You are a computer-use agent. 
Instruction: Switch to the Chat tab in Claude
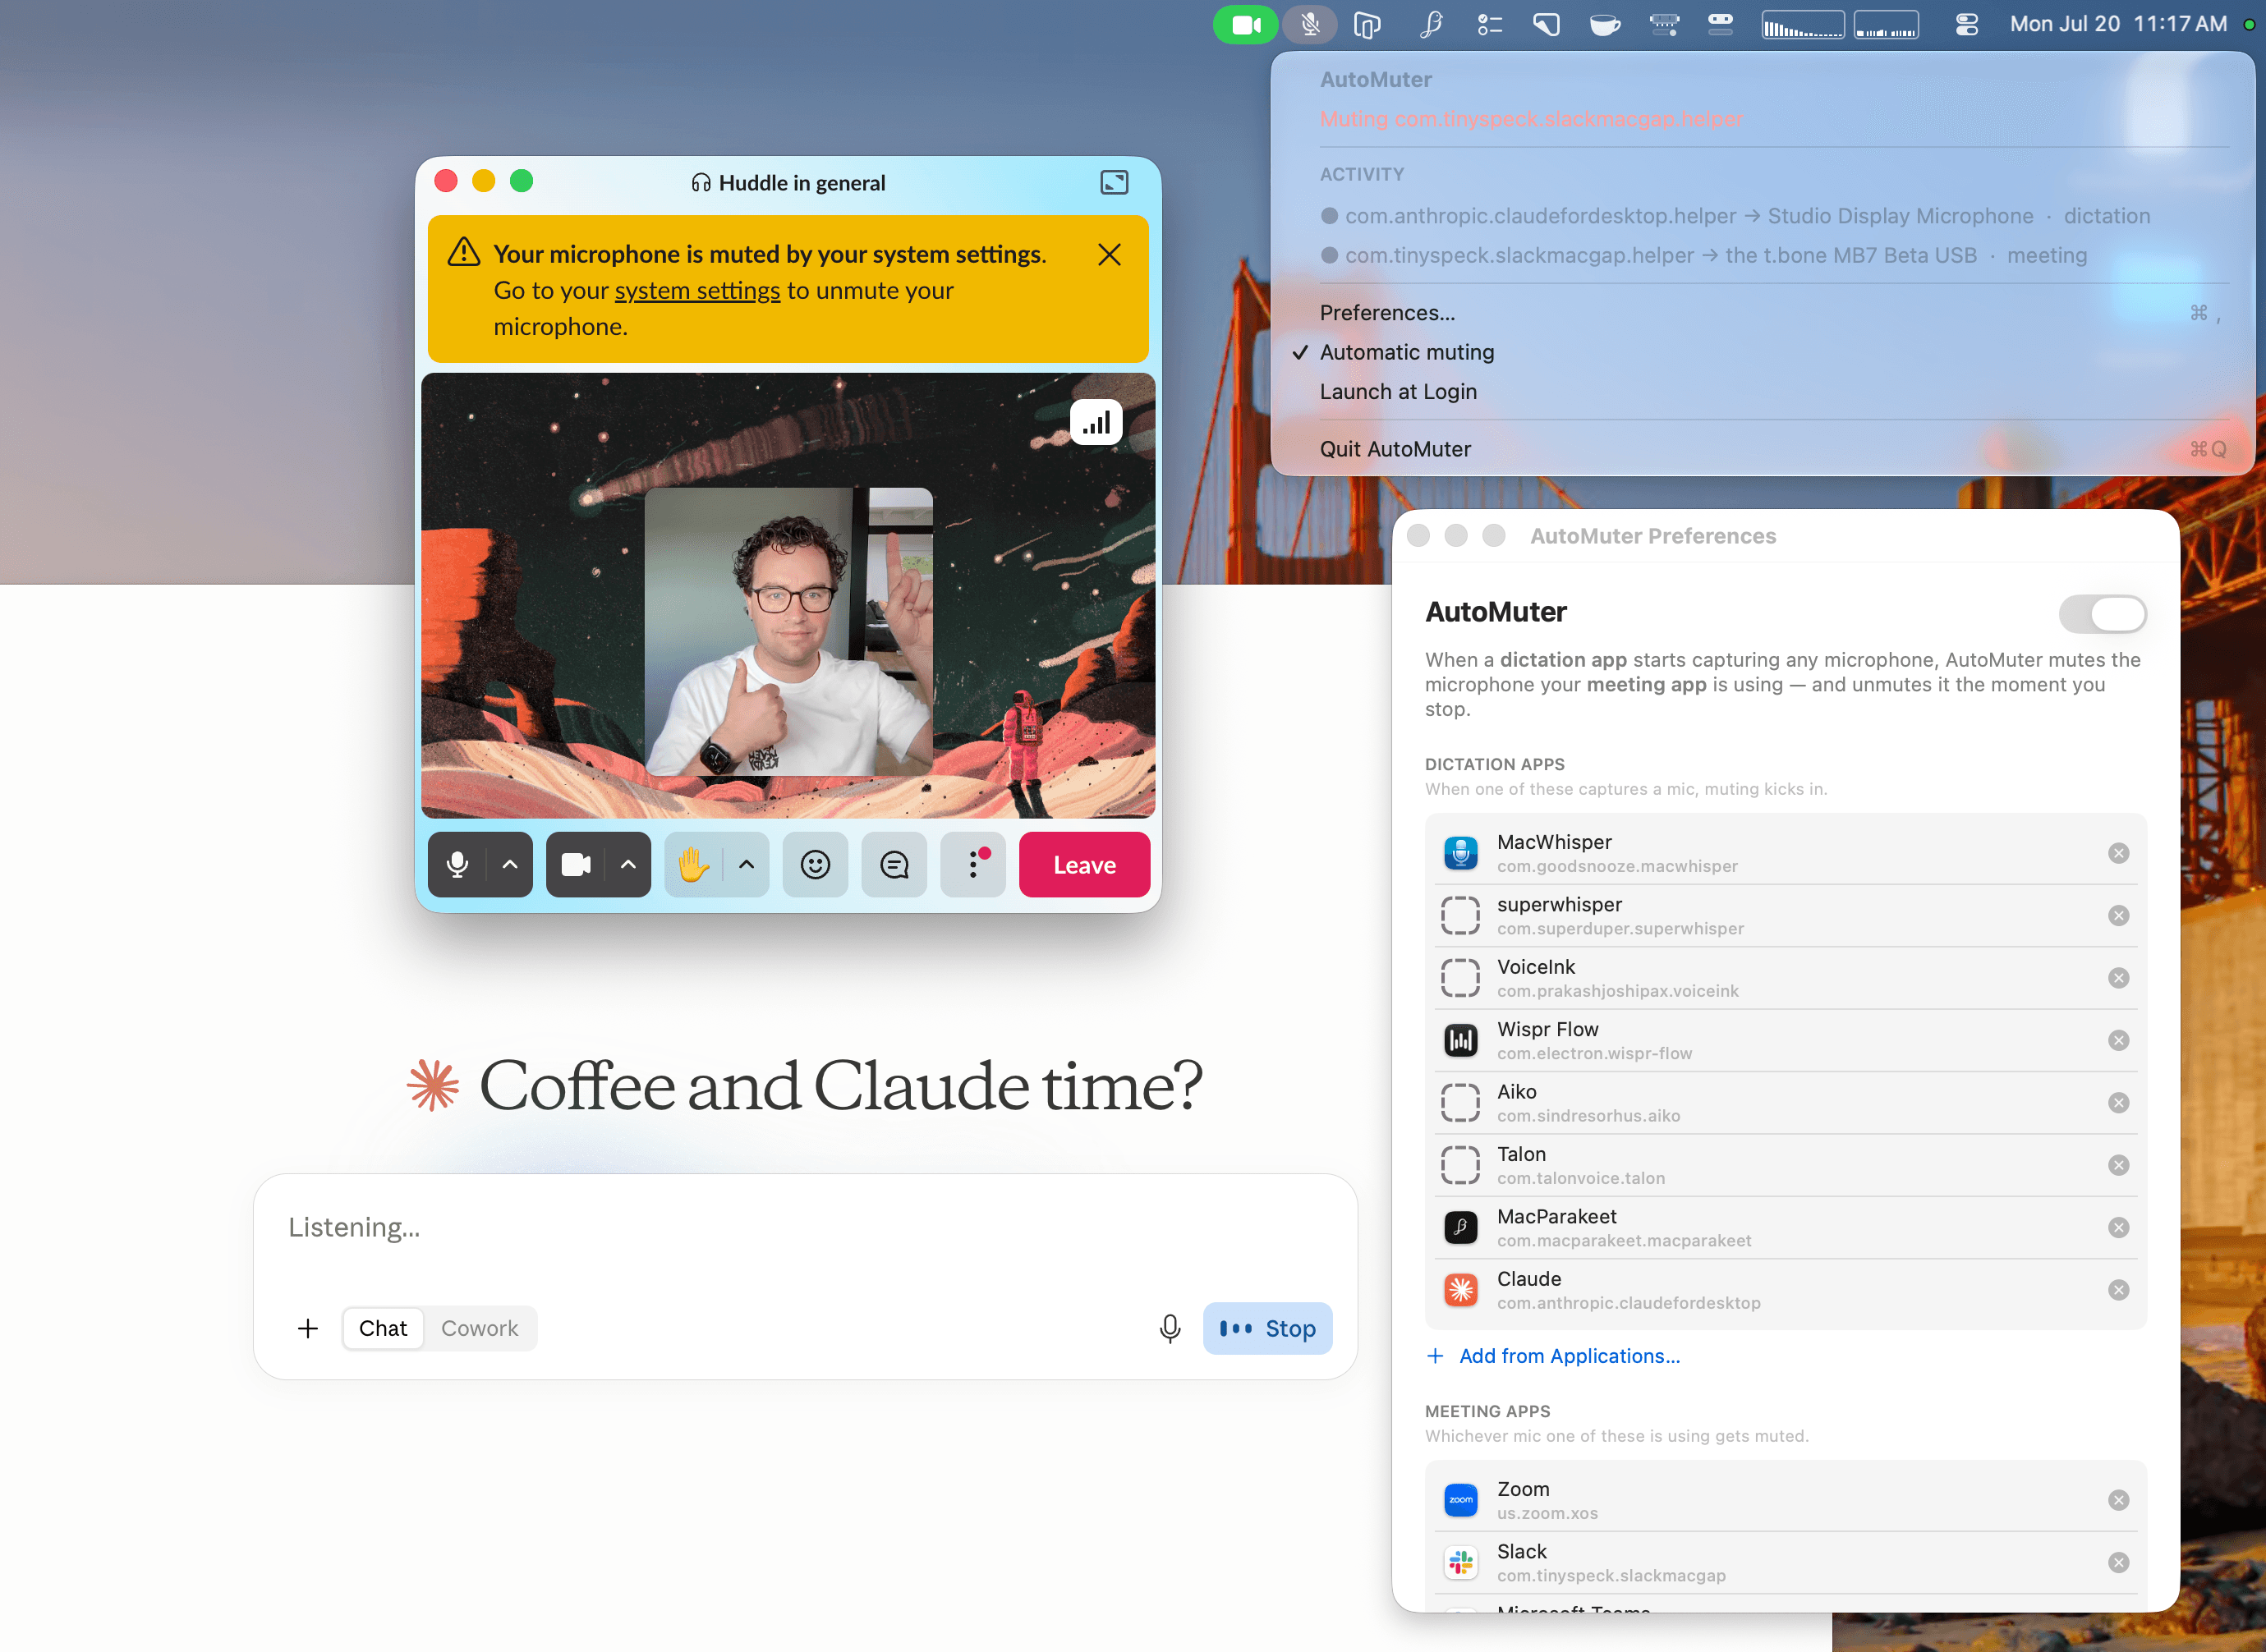[x=383, y=1328]
